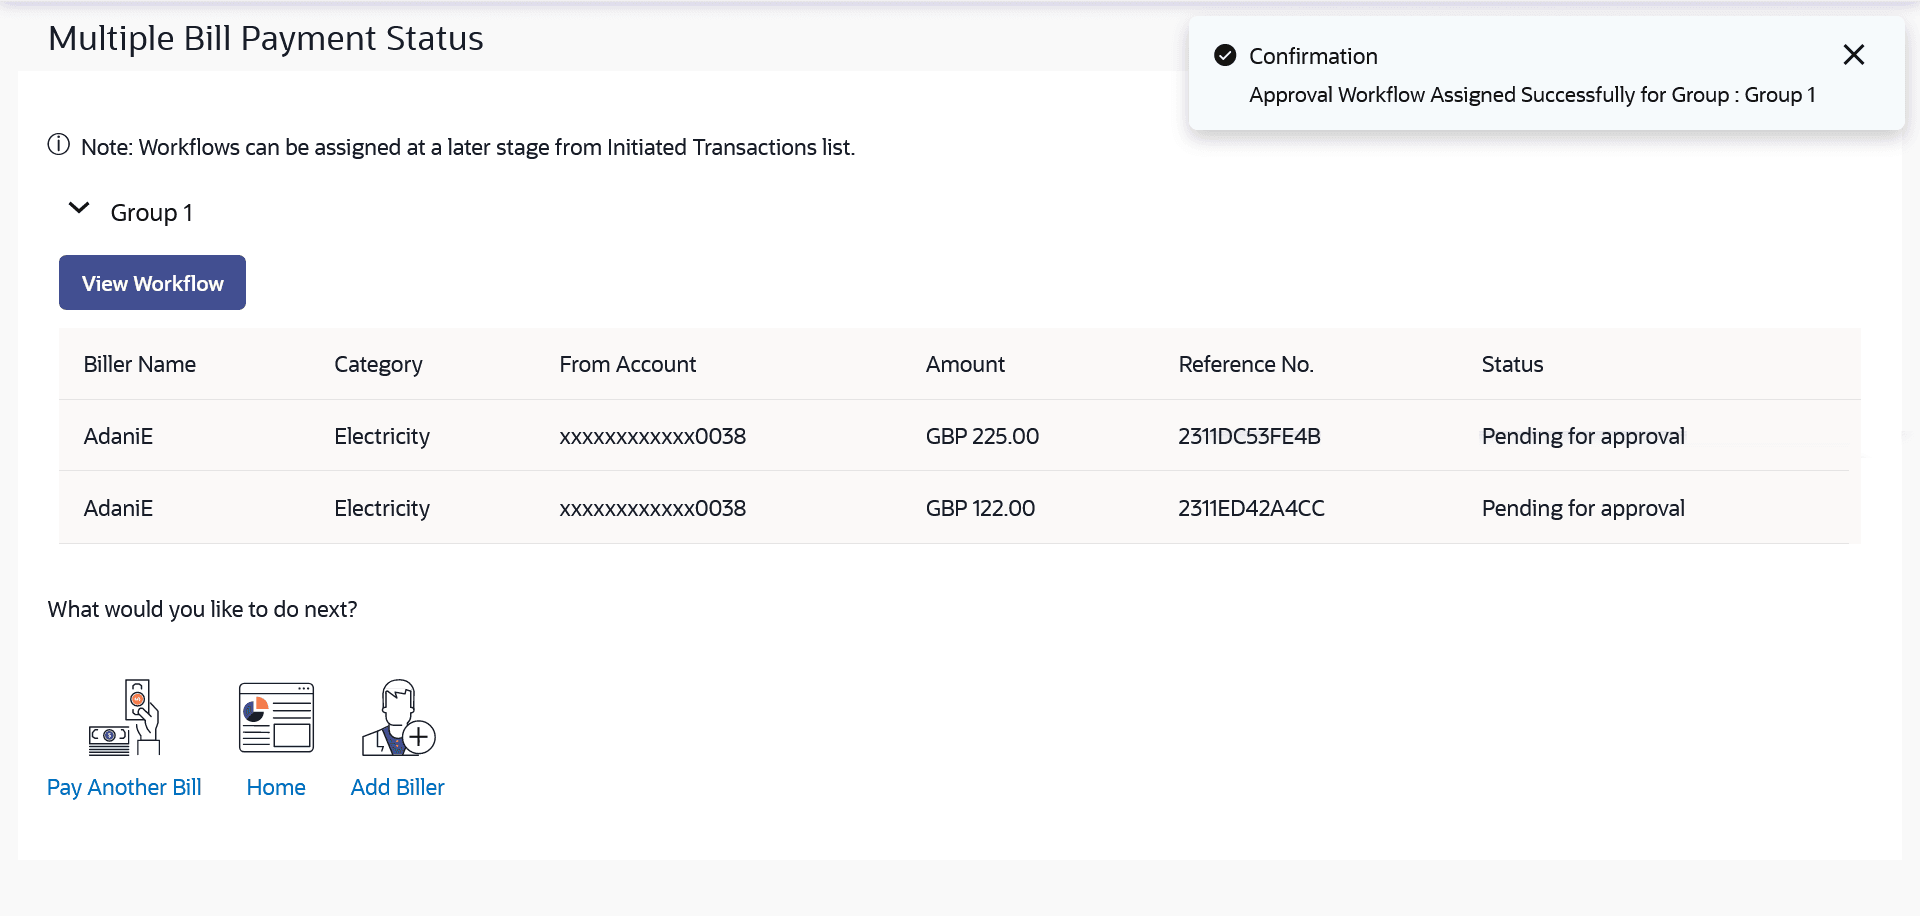This screenshot has width=1920, height=916.
Task: Select reference number 2311ED42A4CC
Action: (x=1251, y=509)
